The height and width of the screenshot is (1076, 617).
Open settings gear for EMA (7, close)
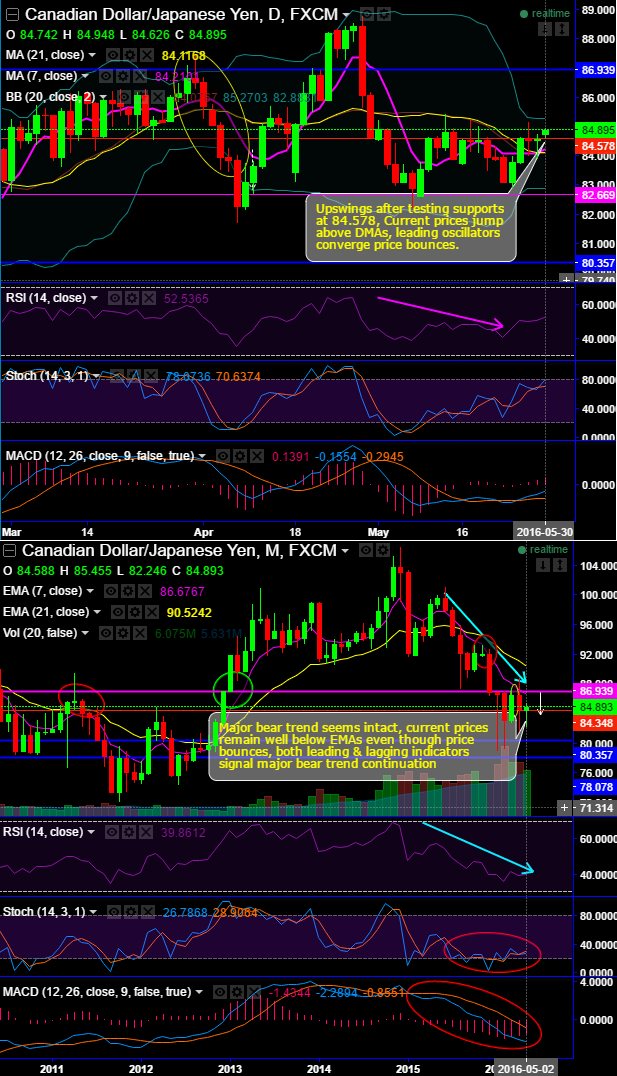(128, 591)
